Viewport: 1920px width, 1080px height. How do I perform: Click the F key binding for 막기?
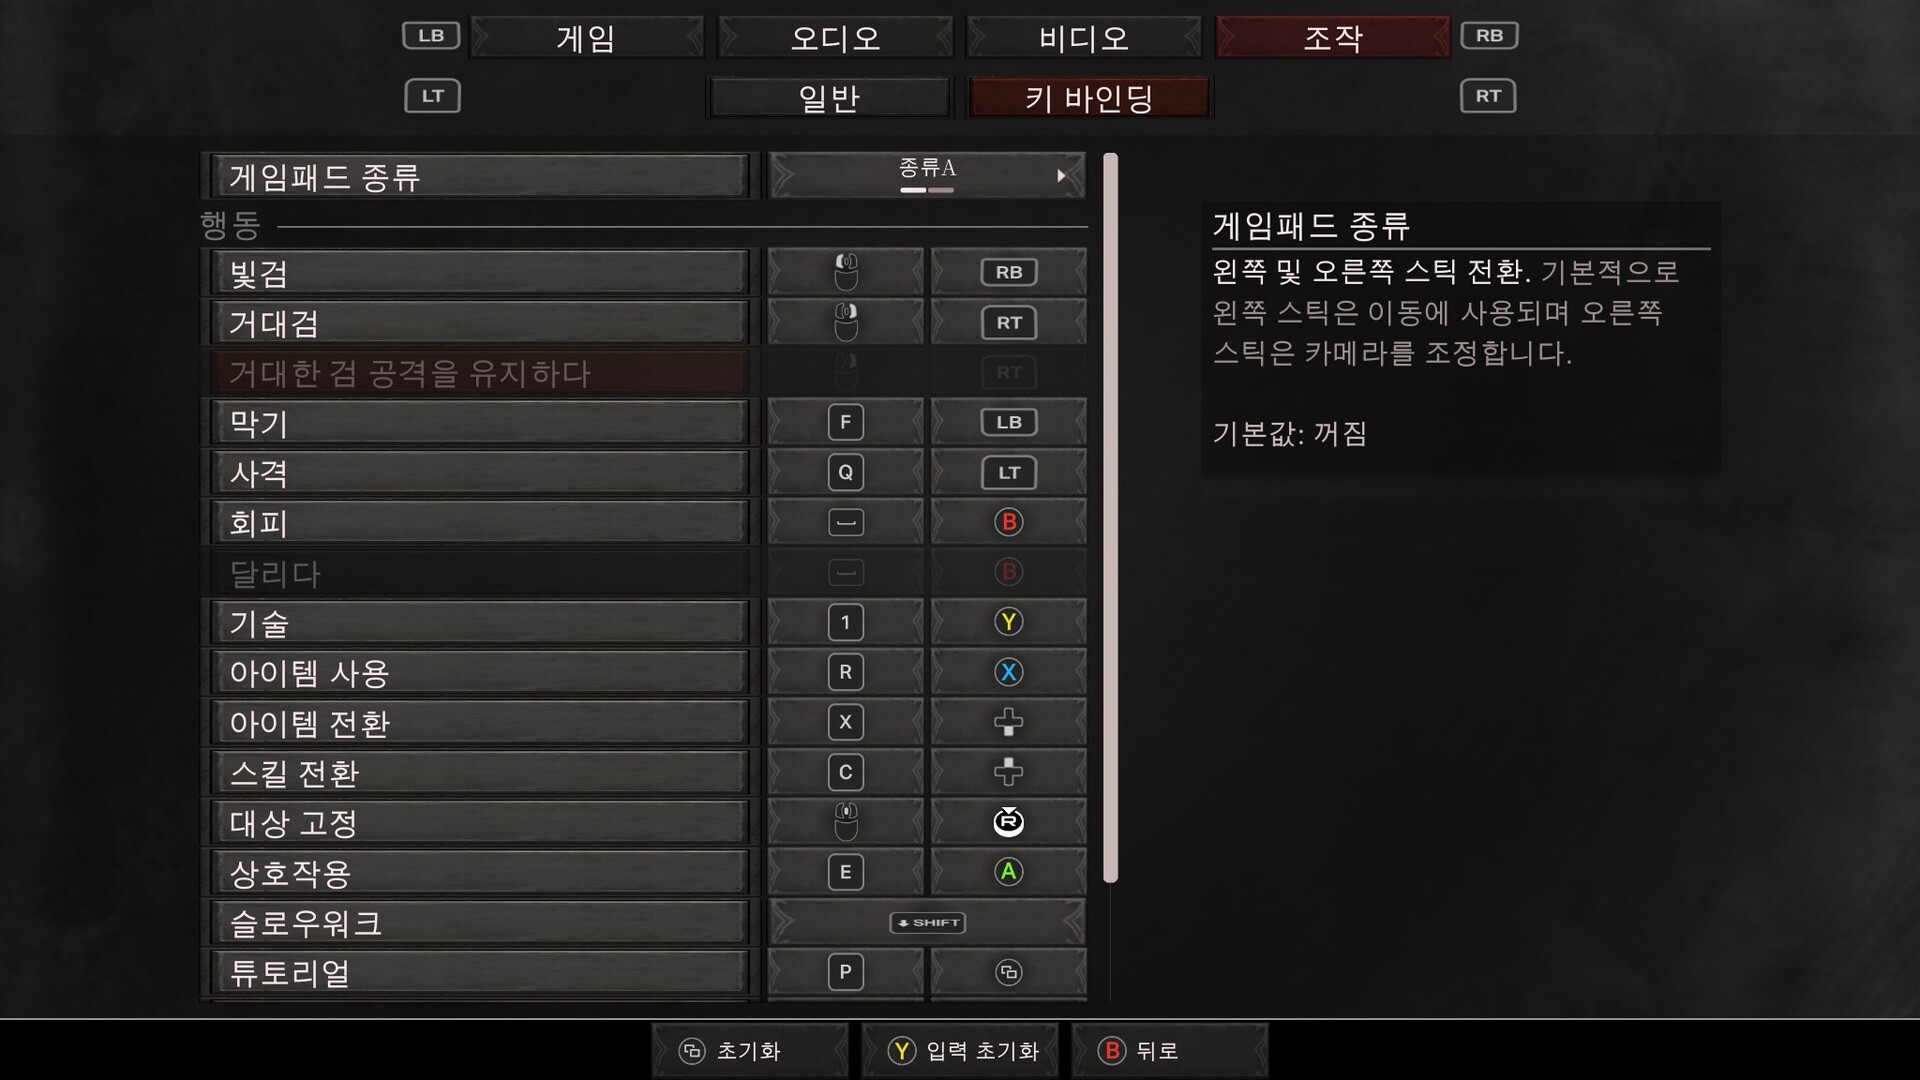846,422
